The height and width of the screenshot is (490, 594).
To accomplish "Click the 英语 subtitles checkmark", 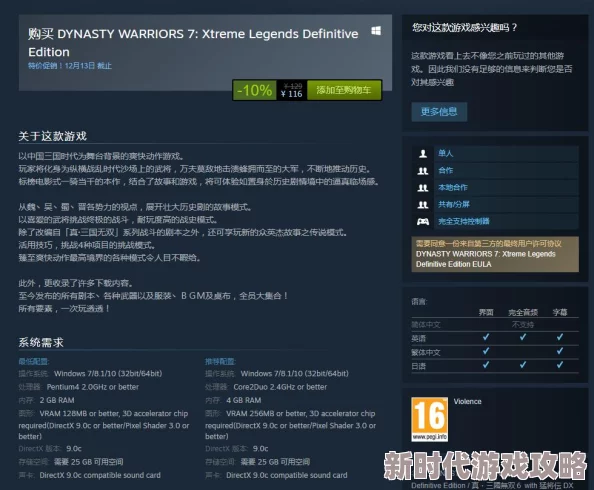I will (x=560, y=337).
